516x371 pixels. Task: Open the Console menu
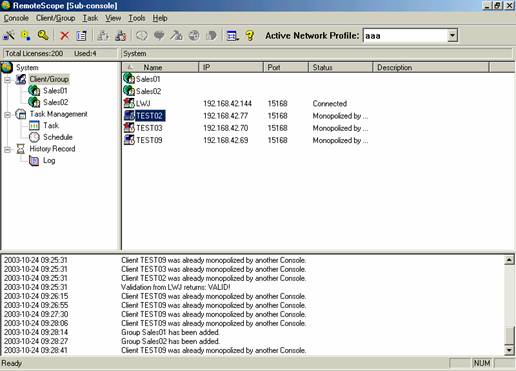tap(16, 18)
